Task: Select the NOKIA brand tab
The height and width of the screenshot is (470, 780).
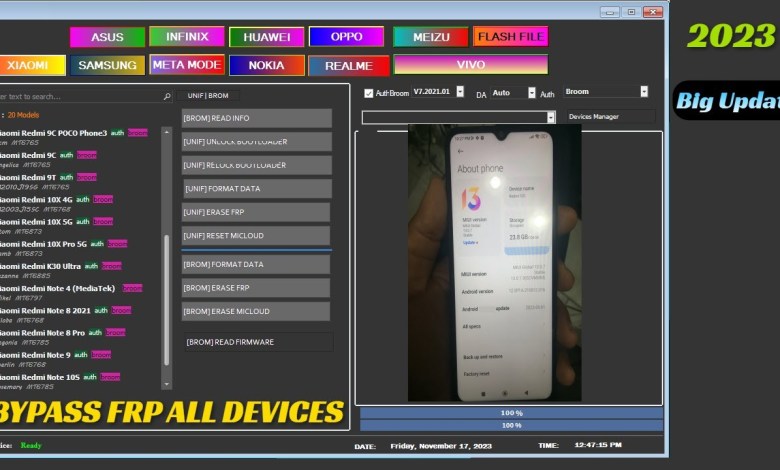Action: (267, 65)
